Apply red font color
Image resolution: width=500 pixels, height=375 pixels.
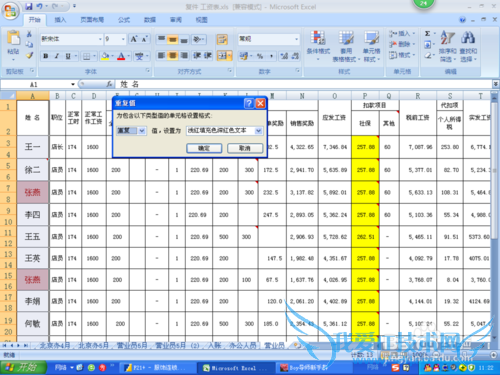121,56
